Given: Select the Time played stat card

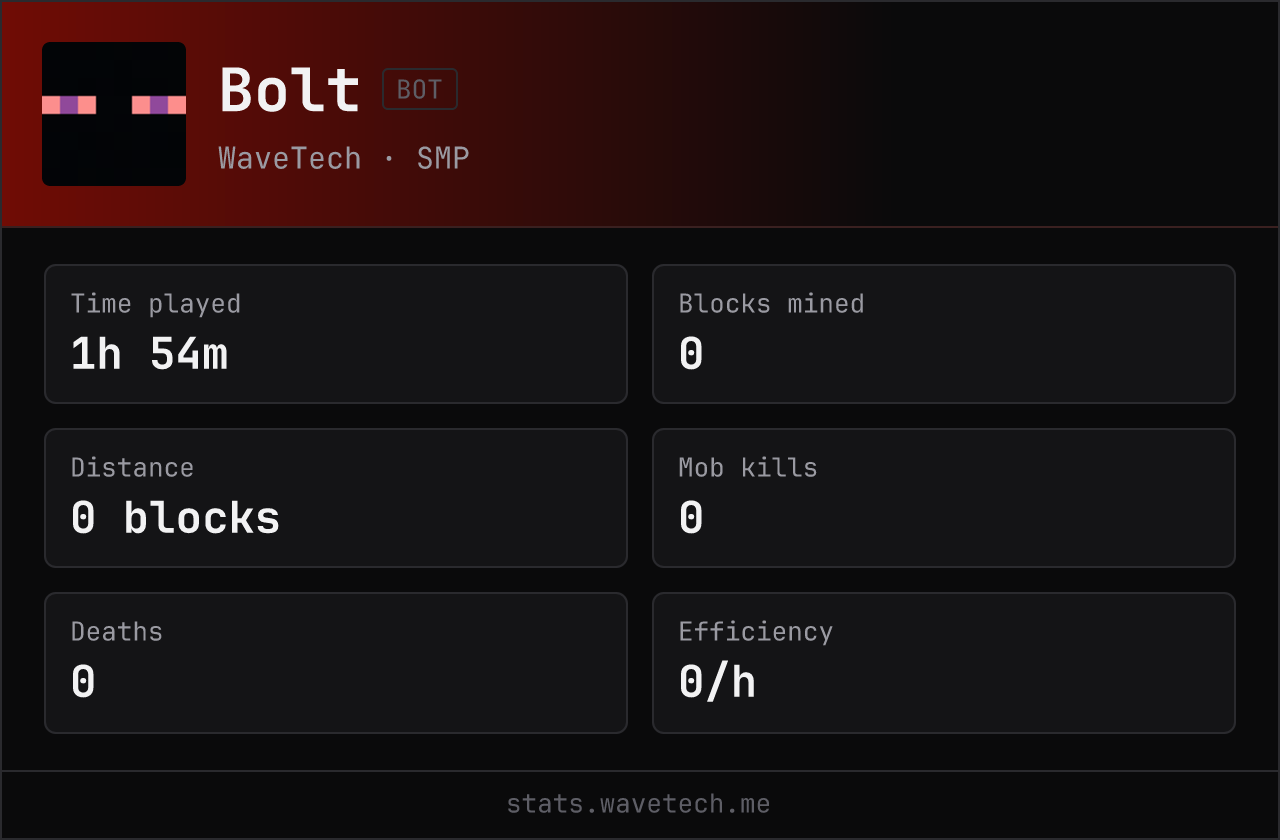Looking at the screenshot, I should (336, 334).
